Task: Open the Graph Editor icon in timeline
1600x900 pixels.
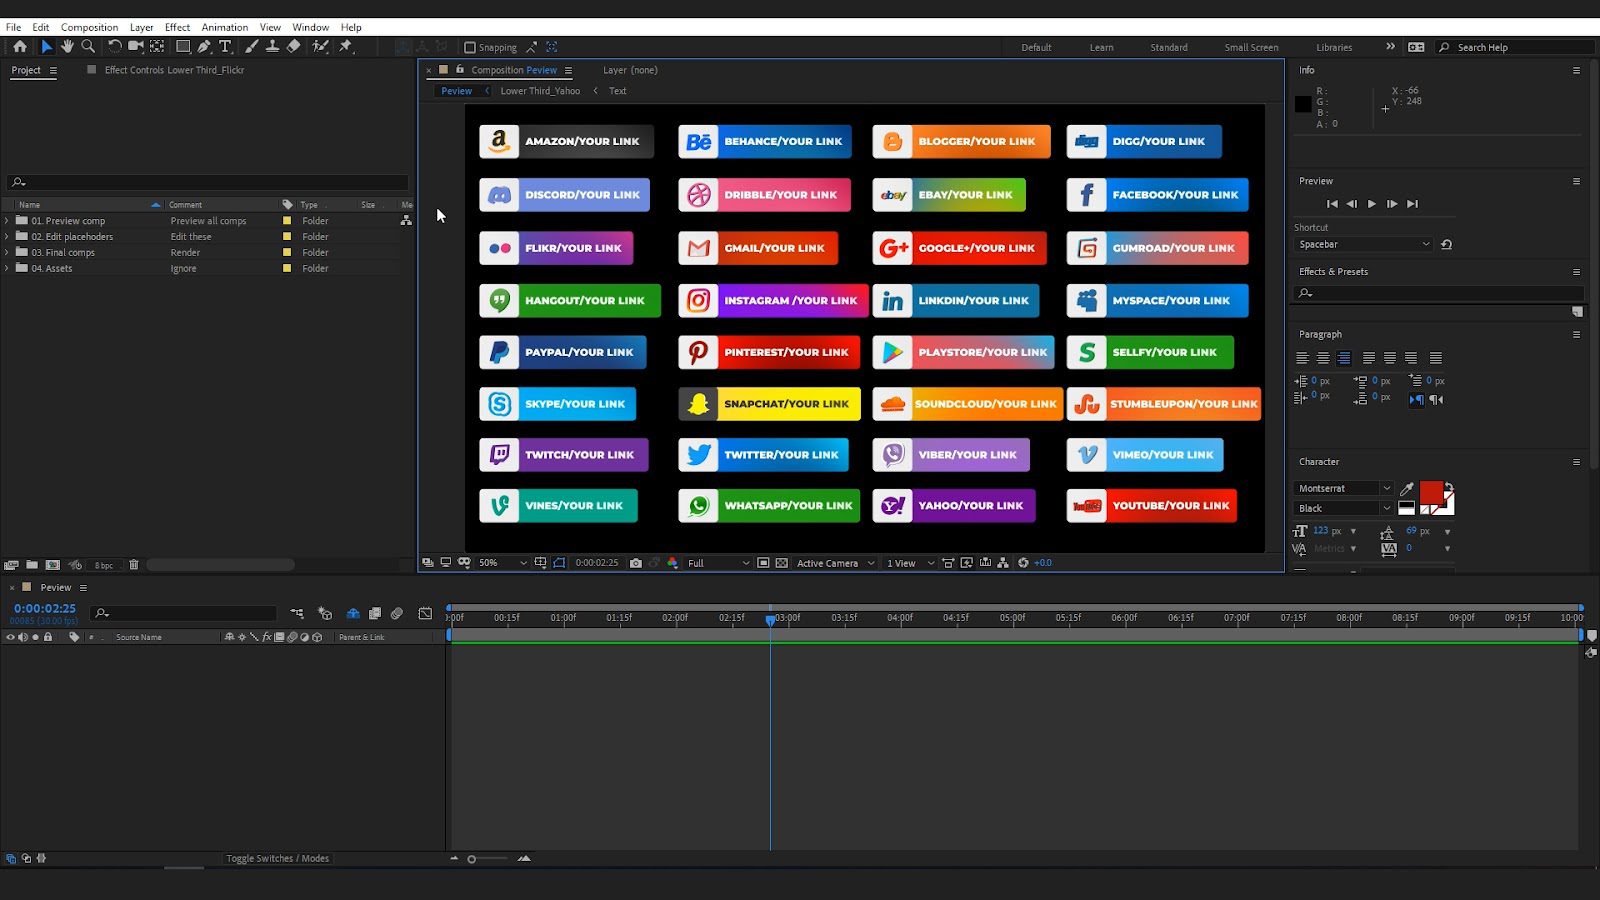Action: coord(425,613)
